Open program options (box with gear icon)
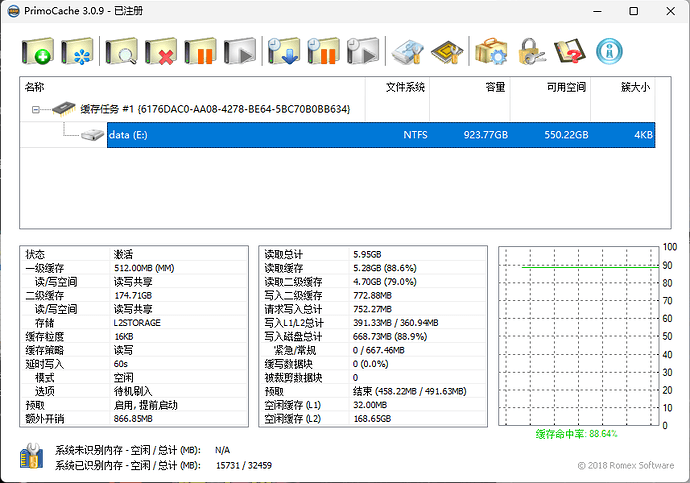This screenshot has width=690, height=483. [492, 51]
